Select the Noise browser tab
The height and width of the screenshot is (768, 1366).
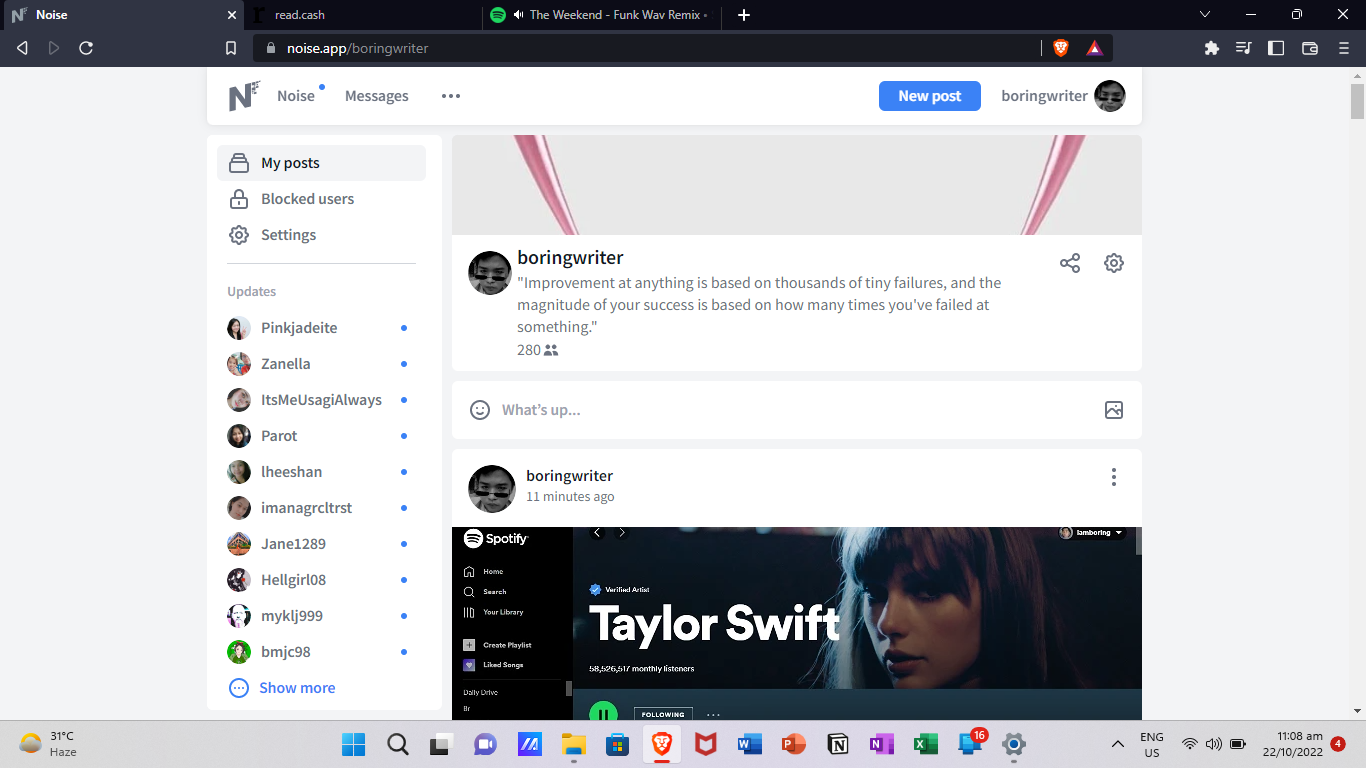pyautogui.click(x=122, y=15)
